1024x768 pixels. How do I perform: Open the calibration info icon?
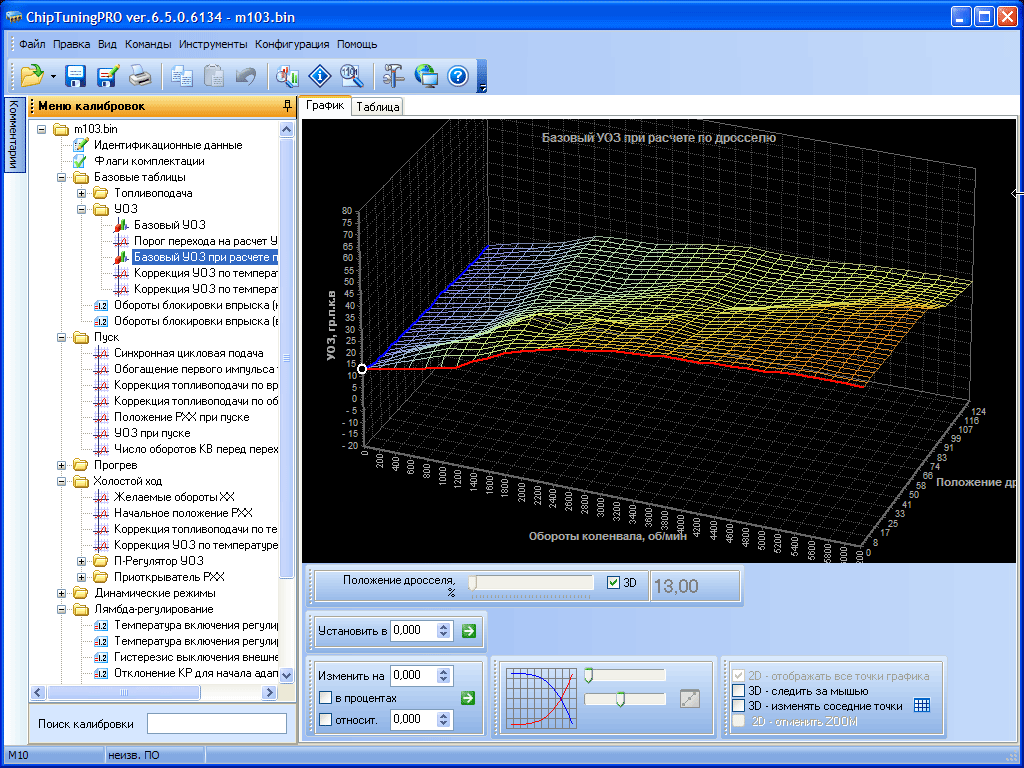click(319, 76)
